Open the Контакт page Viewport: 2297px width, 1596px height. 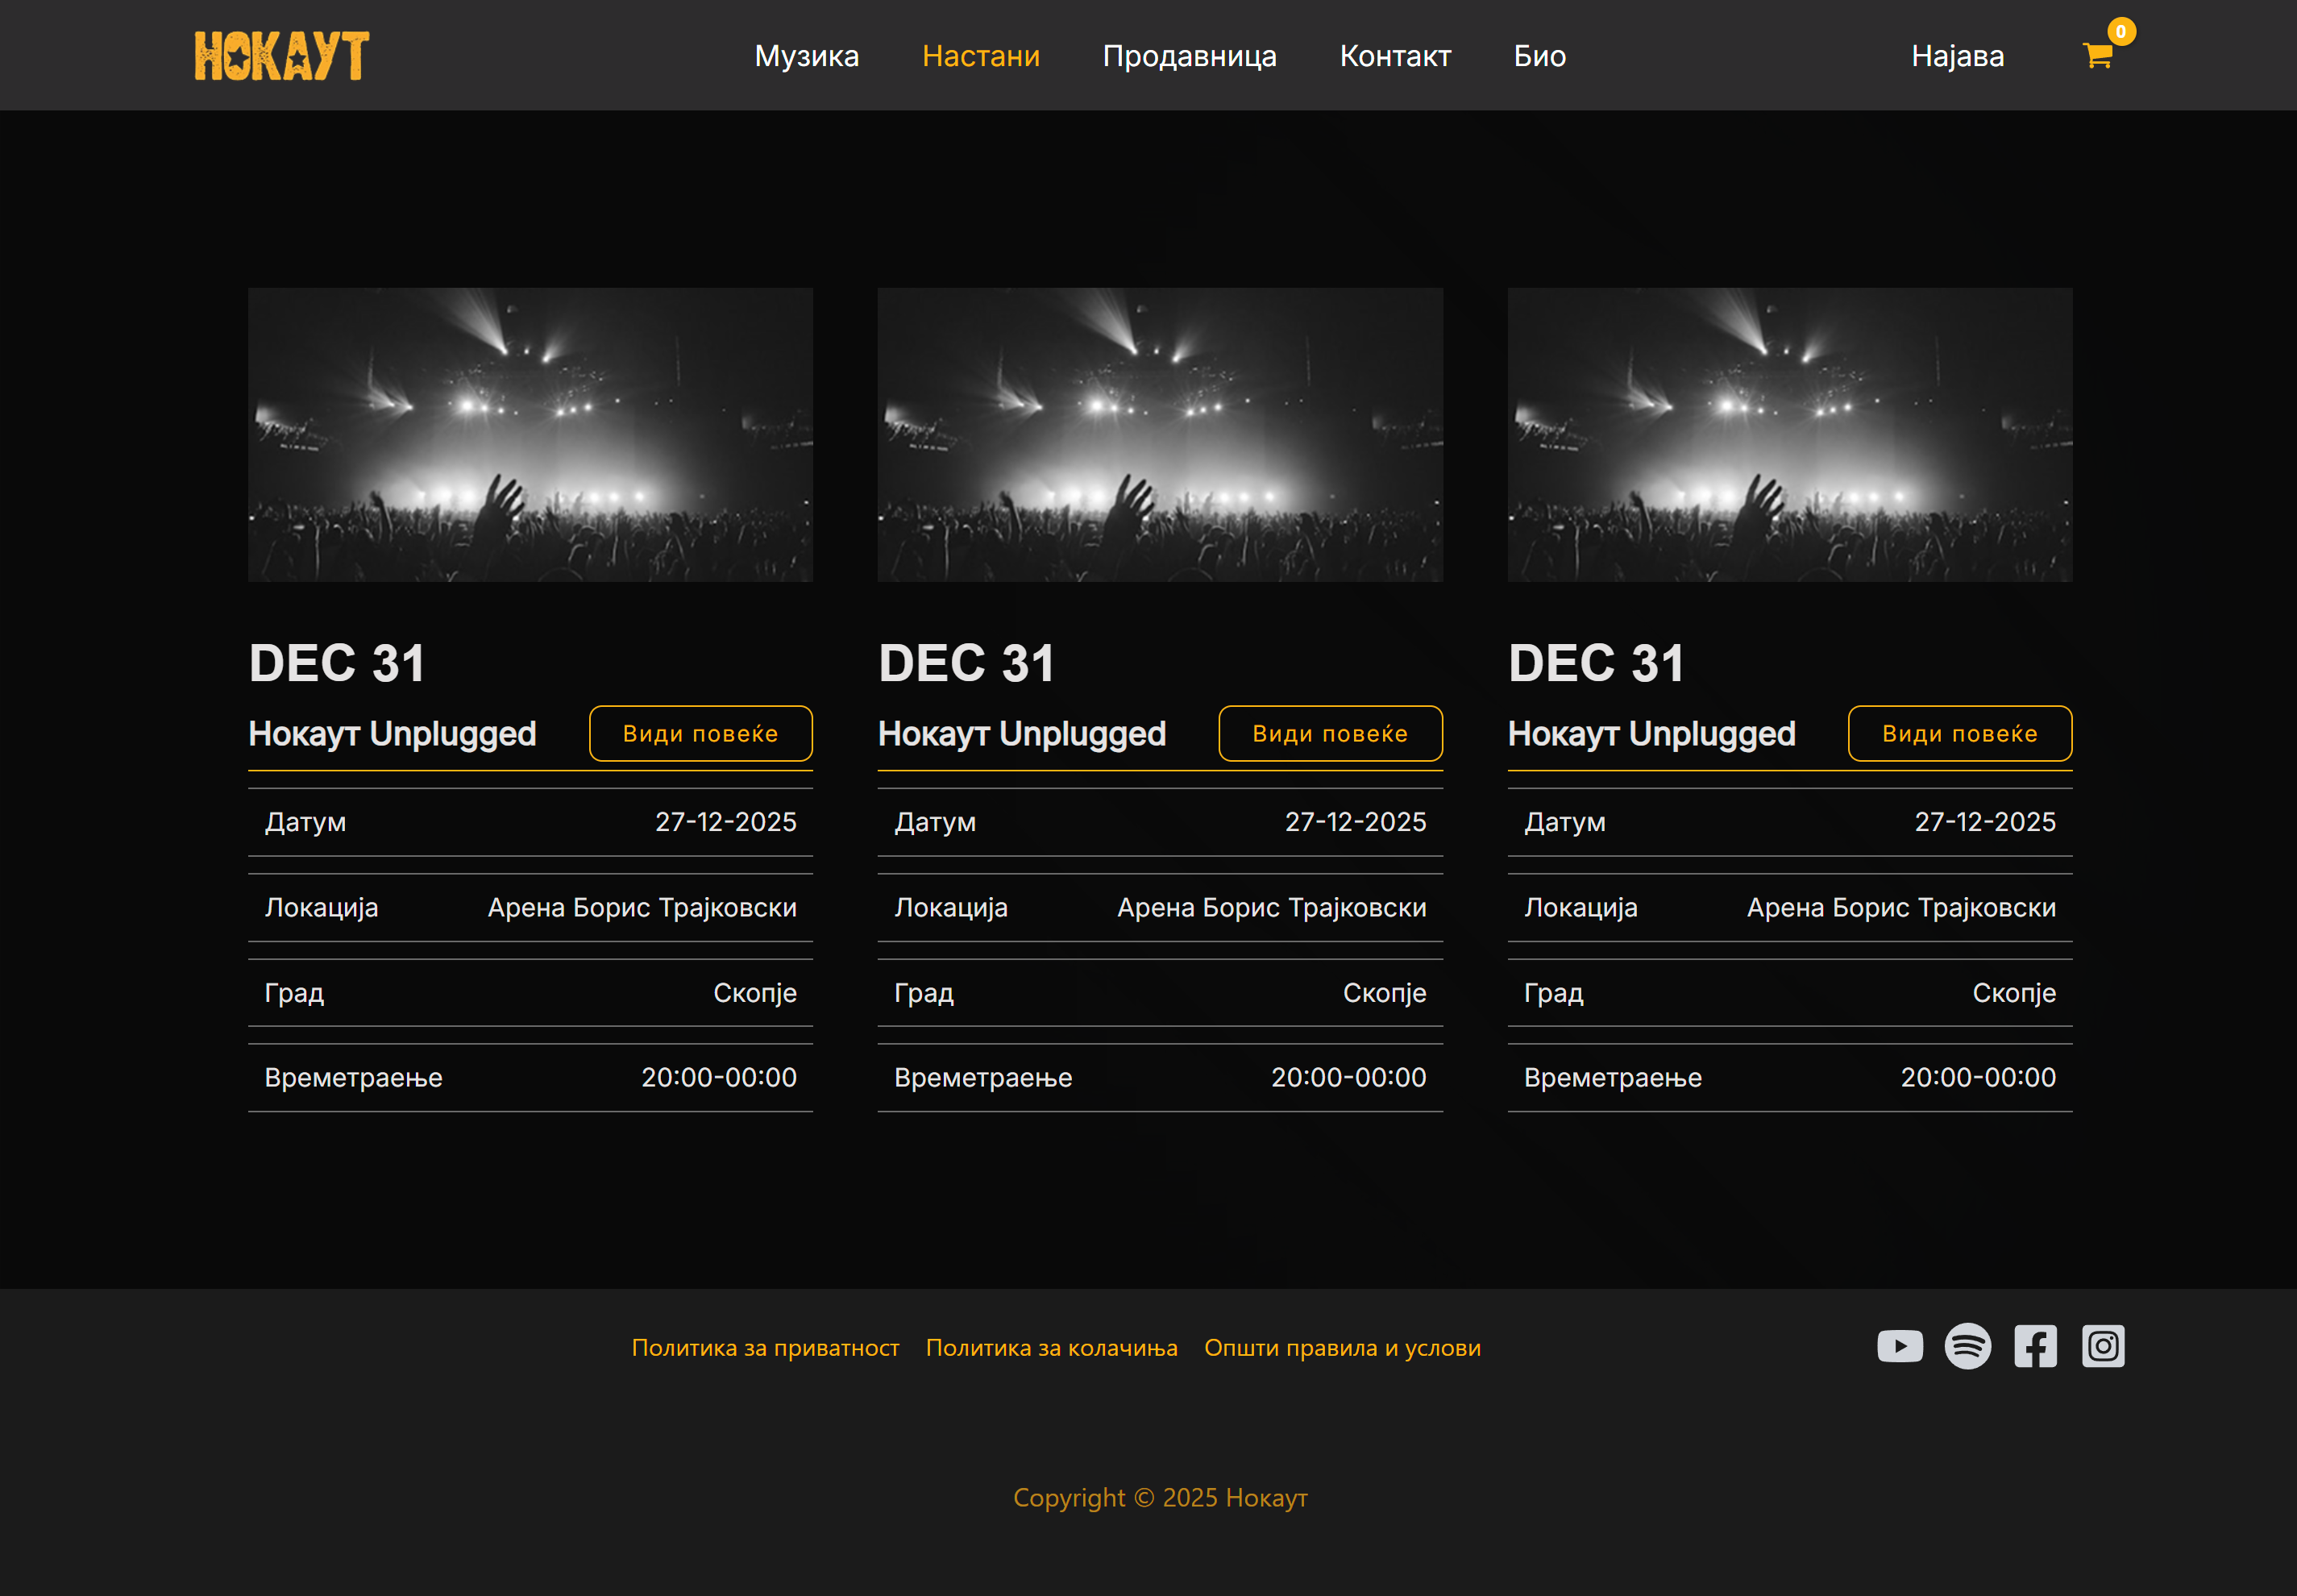click(1395, 56)
